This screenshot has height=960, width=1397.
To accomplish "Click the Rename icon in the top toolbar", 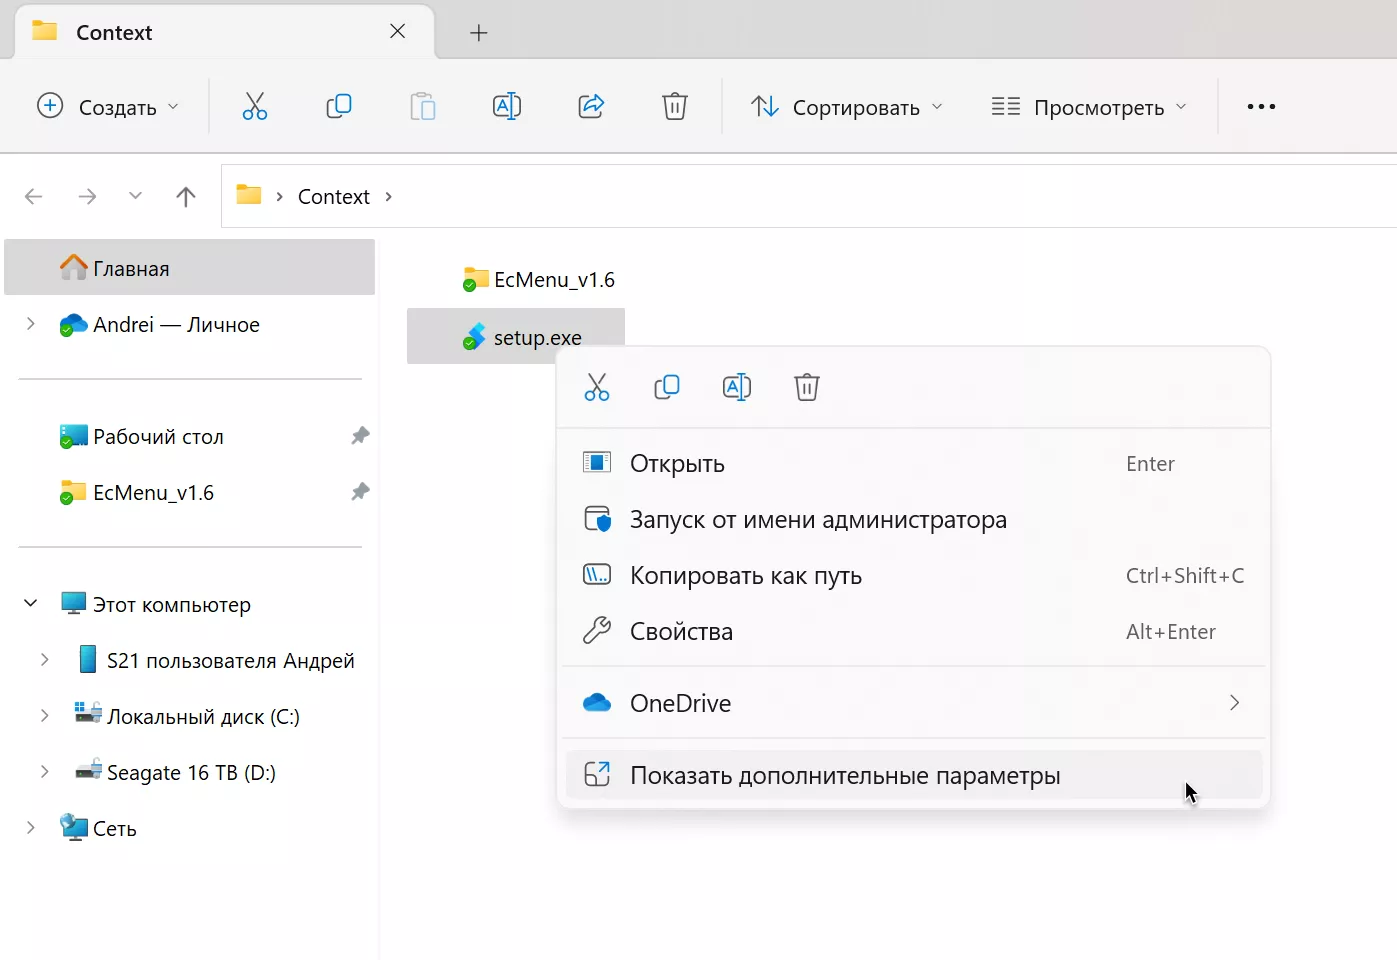I will (x=507, y=106).
